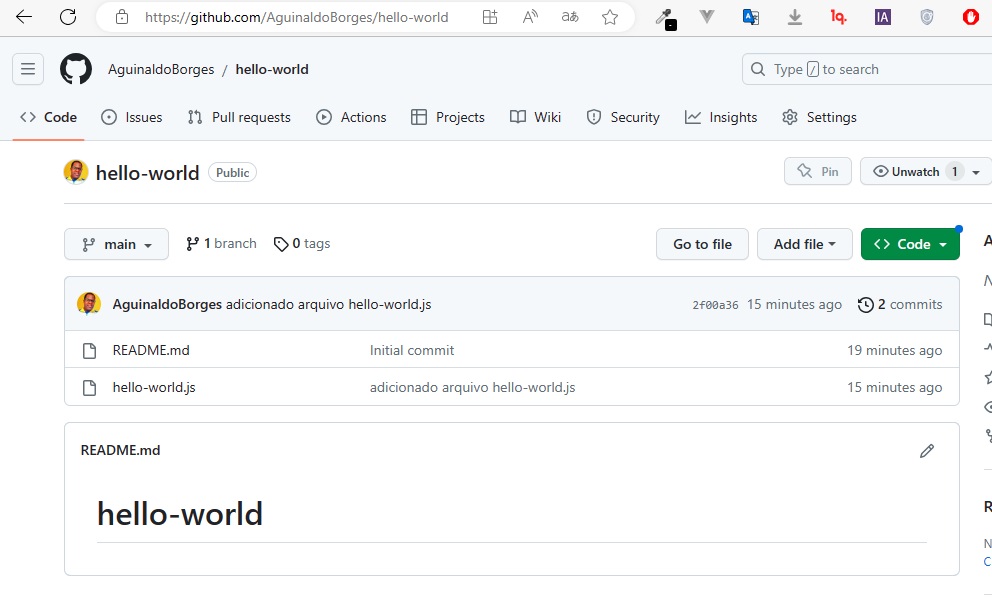Open the red 'lq' extension icon
This screenshot has width=992, height=602.
pyautogui.click(x=838, y=17)
